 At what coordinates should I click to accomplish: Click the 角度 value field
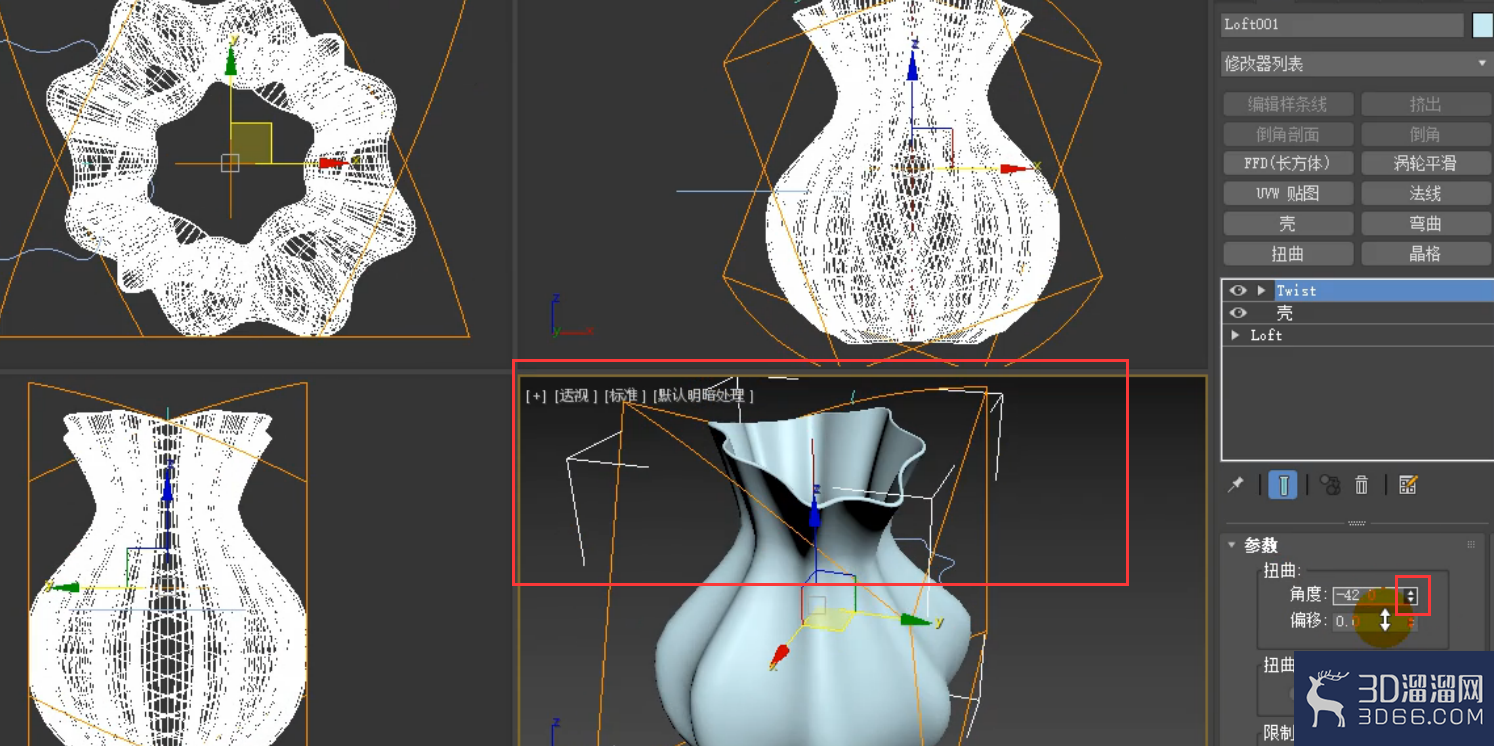pos(1366,596)
